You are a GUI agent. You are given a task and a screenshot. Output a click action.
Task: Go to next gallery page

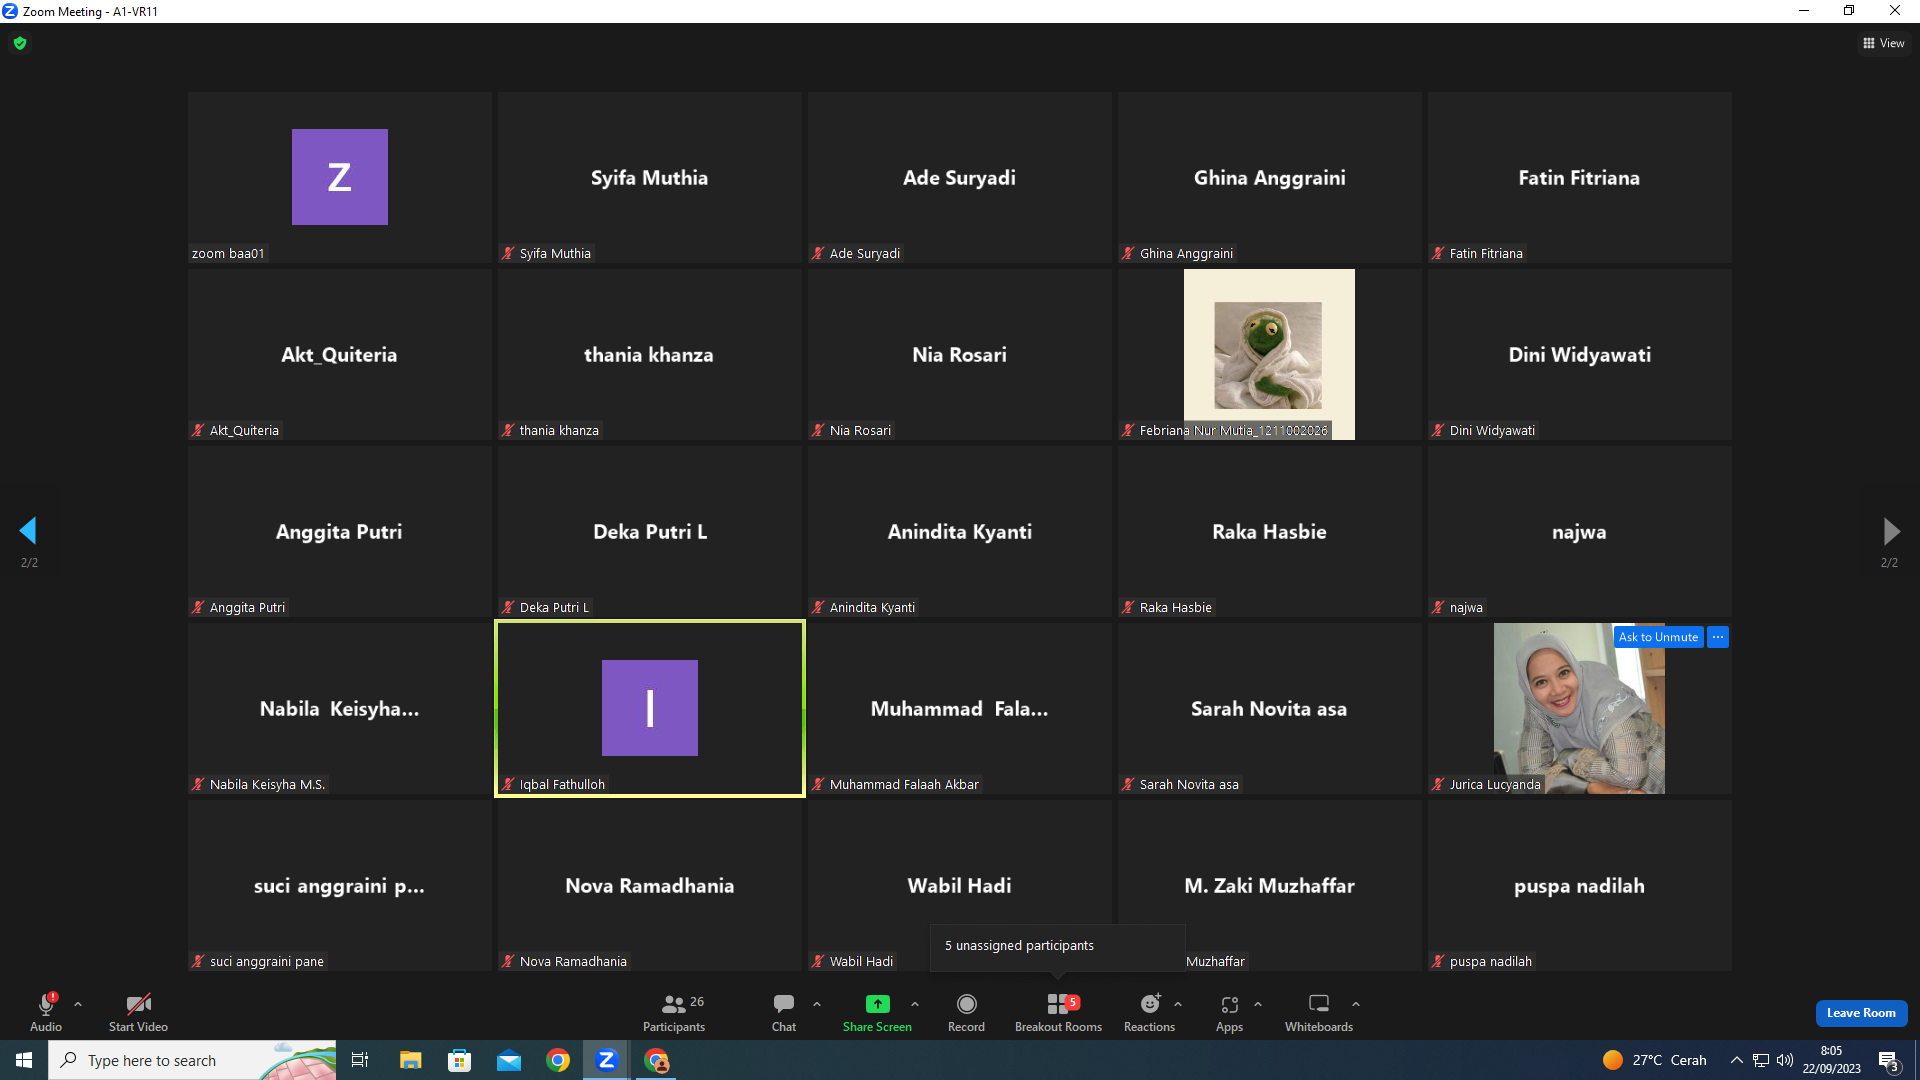[x=1890, y=530]
